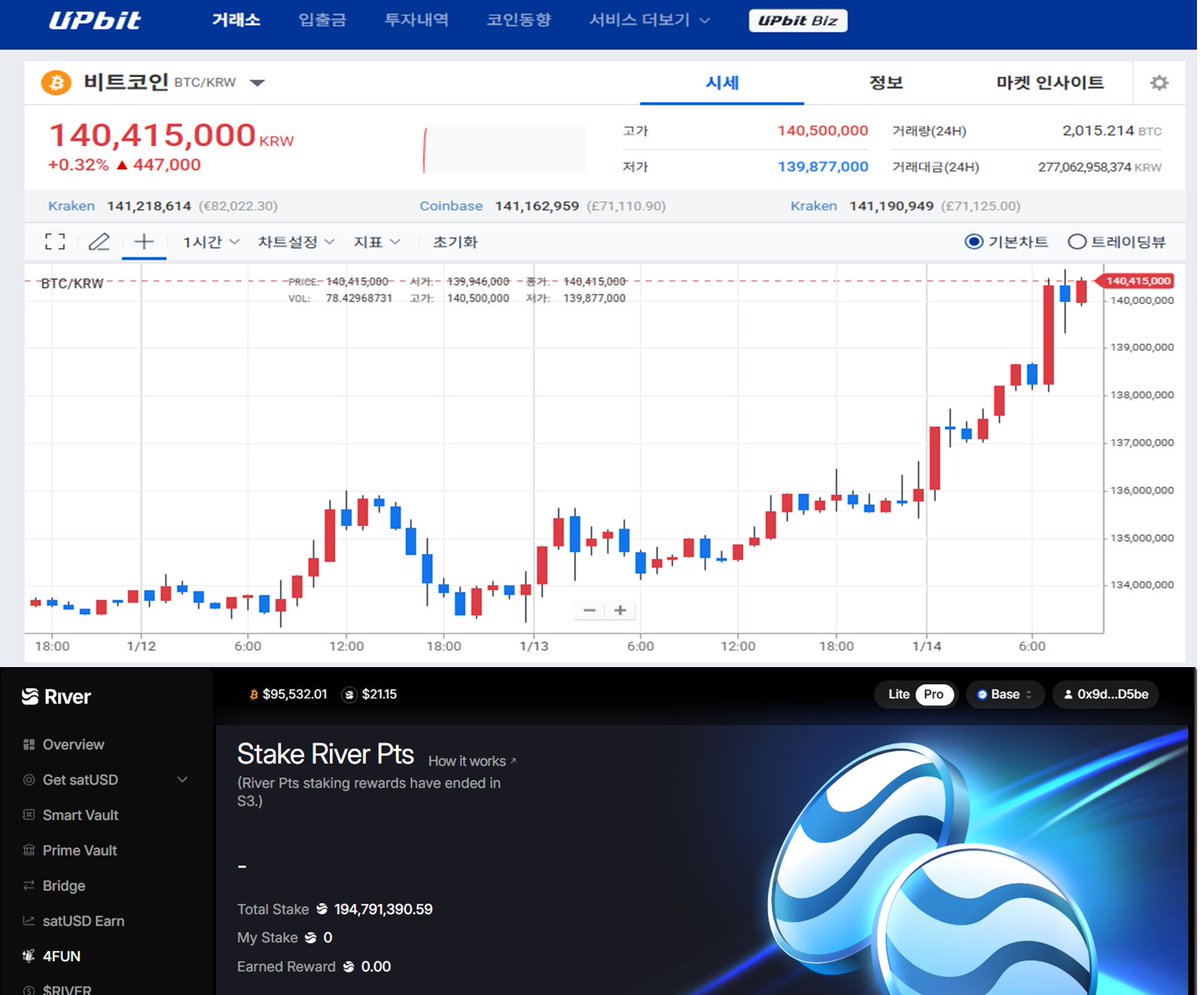The width and height of the screenshot is (1200, 995).
Task: Click the River logo
Action: pyautogui.click(x=56, y=697)
